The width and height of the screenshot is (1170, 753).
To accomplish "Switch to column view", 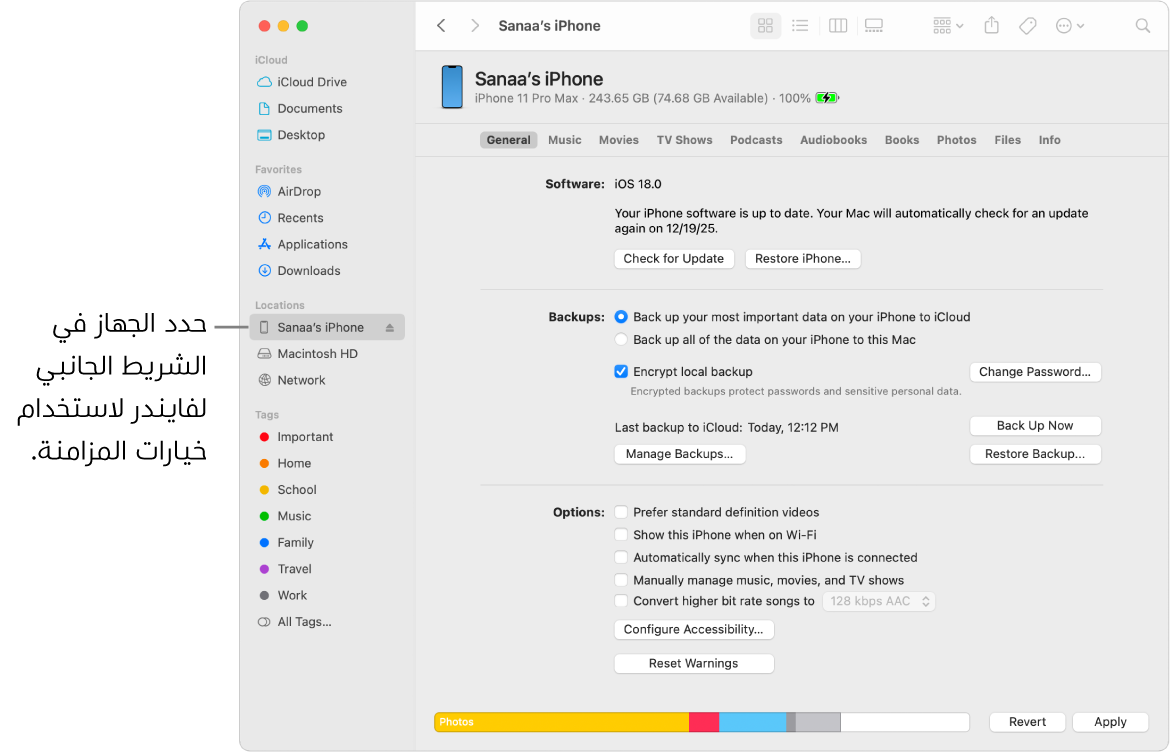I will [838, 26].
